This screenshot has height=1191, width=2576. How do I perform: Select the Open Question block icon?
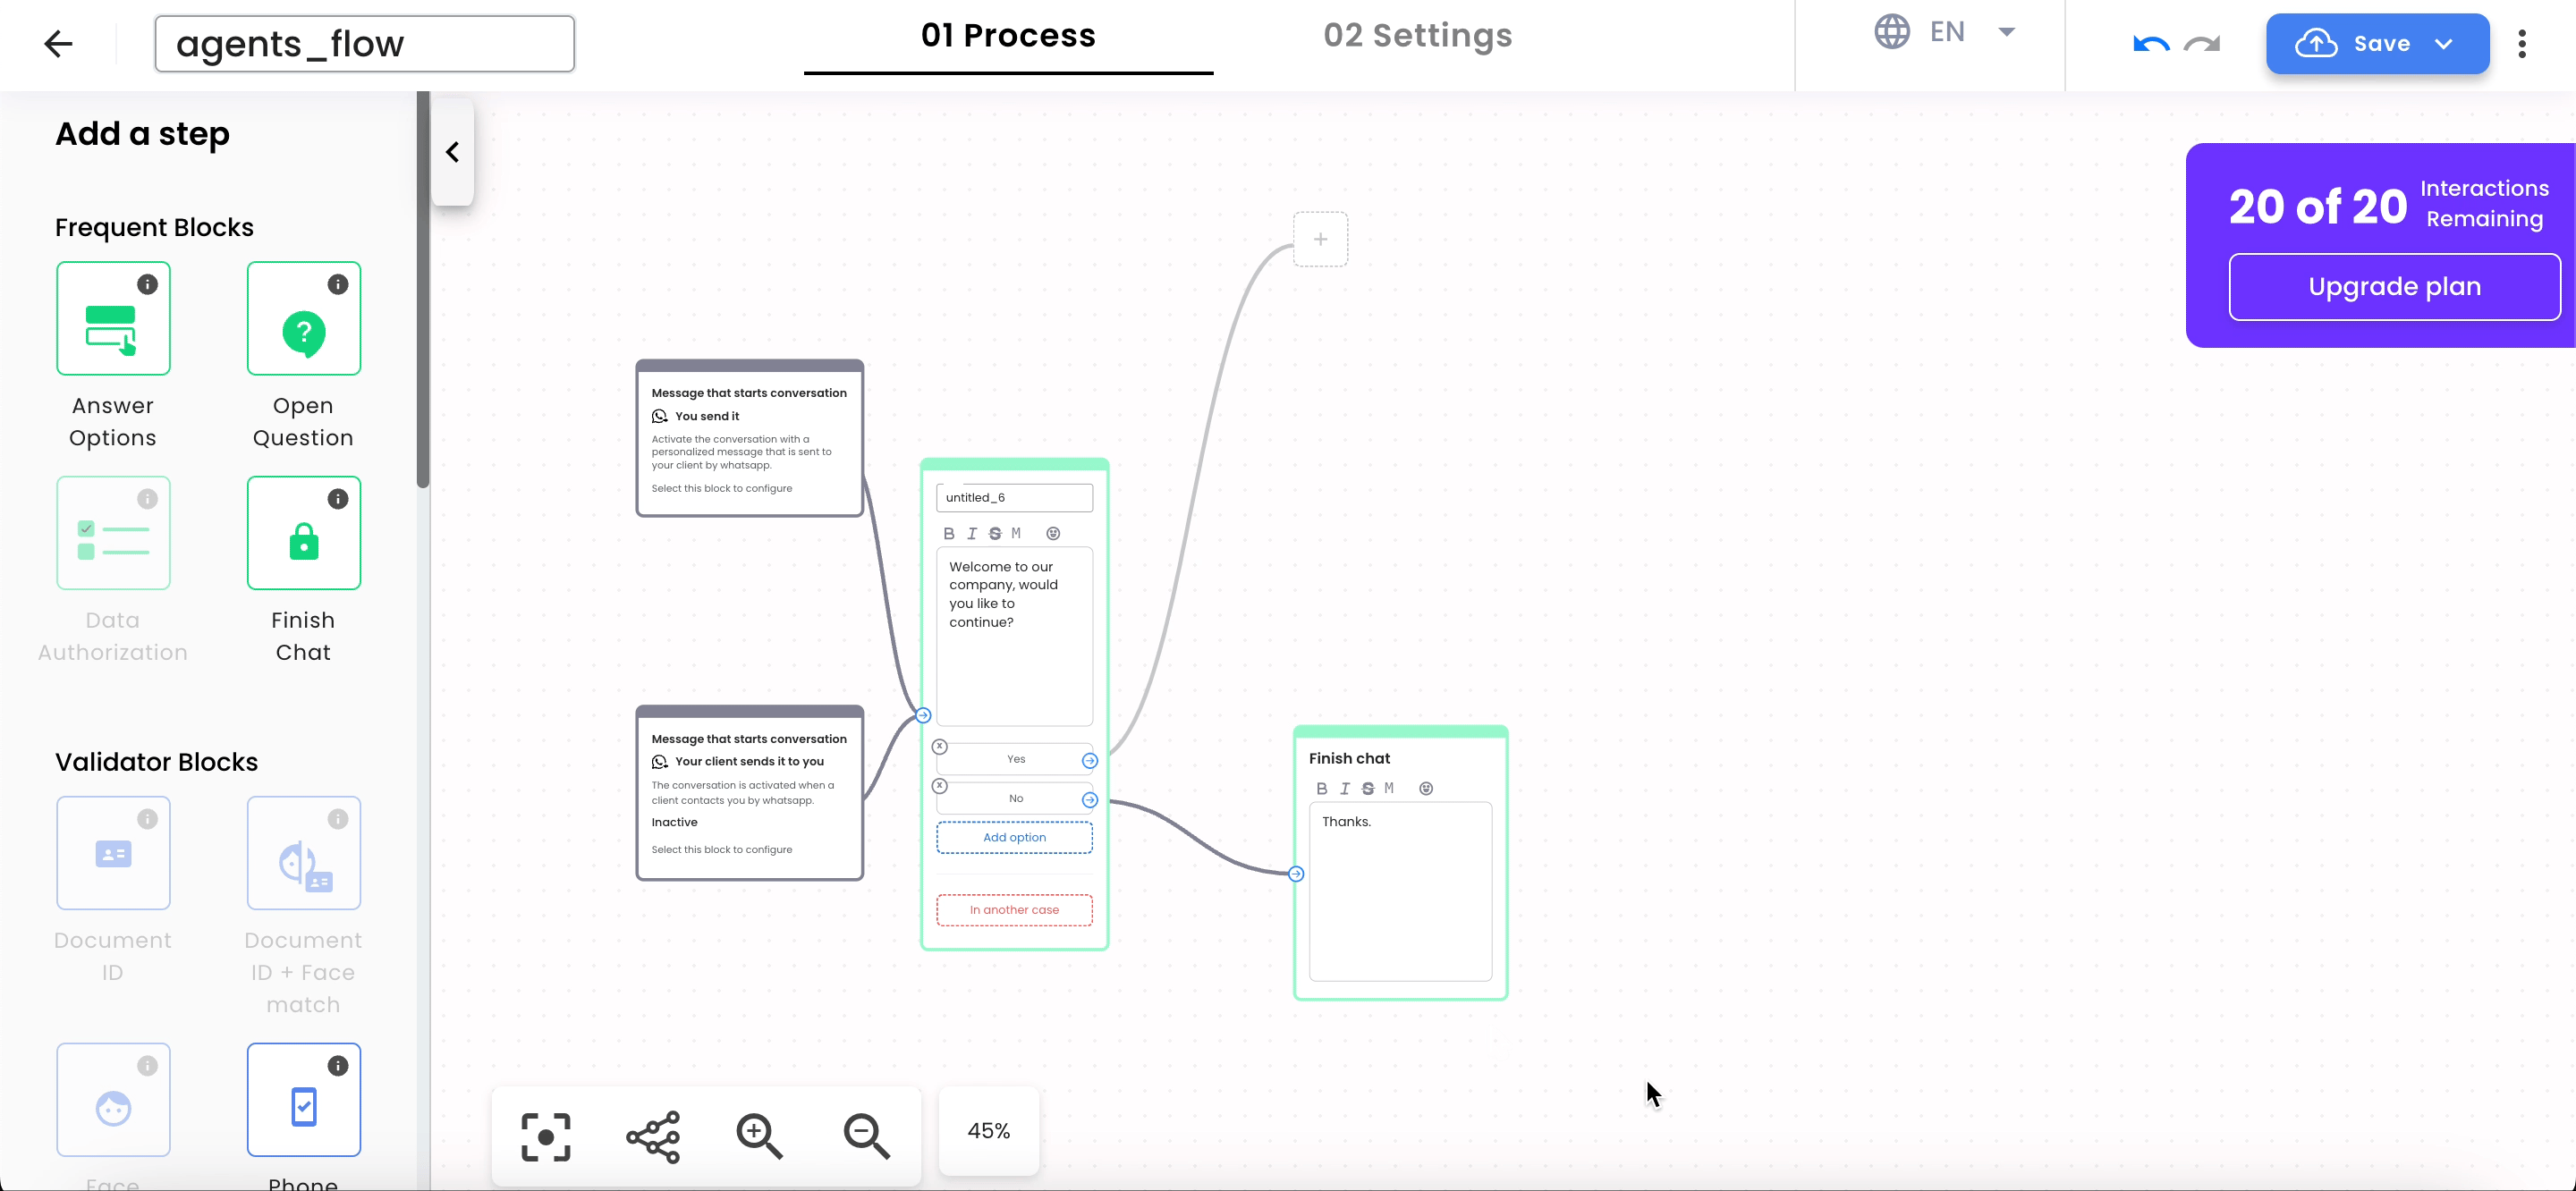tap(304, 324)
